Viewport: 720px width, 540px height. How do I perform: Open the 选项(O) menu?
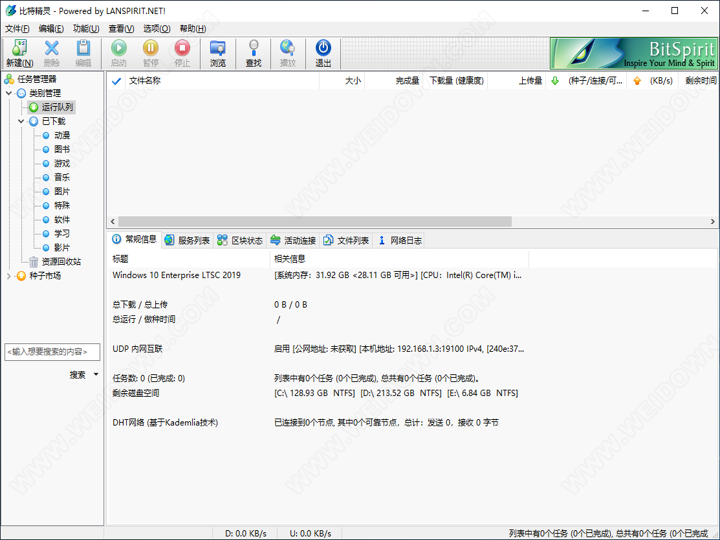tap(157, 28)
